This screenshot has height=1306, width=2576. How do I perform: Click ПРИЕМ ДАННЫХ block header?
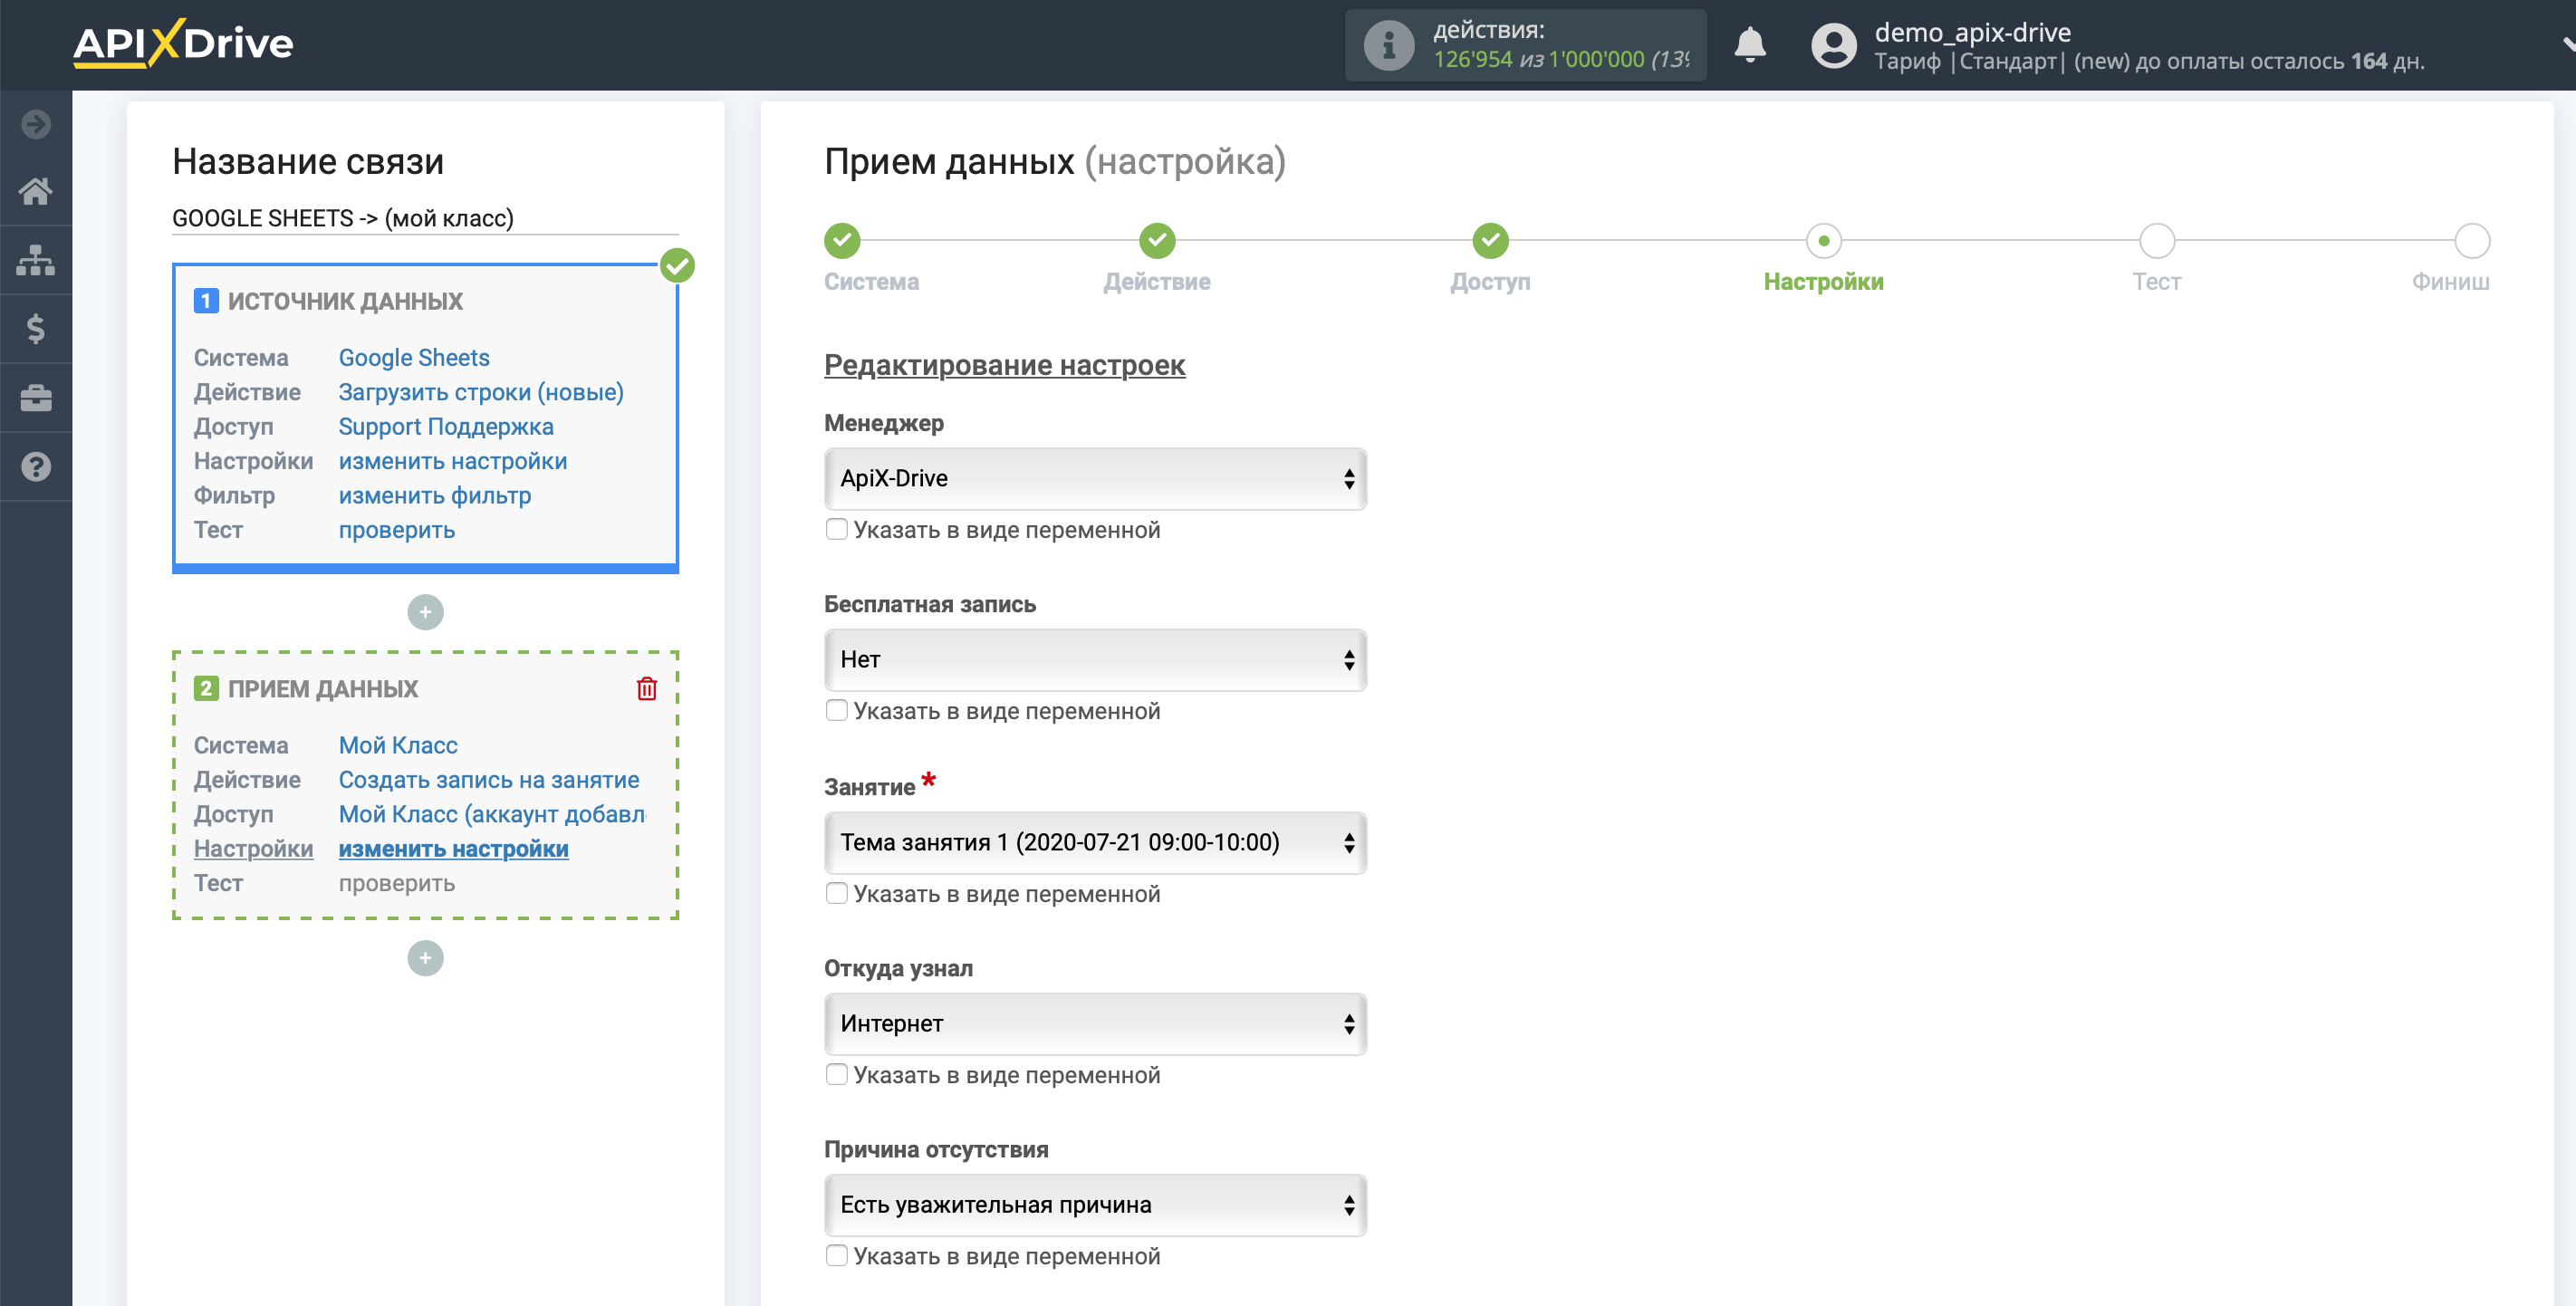click(323, 688)
